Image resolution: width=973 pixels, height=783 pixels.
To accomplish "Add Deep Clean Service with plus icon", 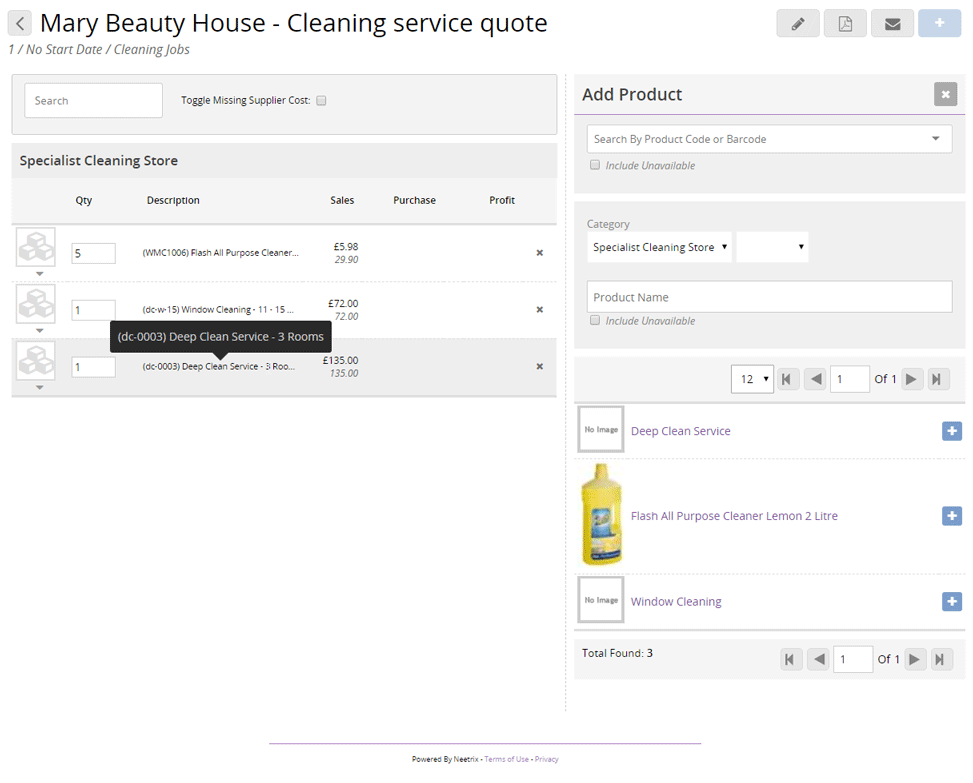I will point(952,431).
